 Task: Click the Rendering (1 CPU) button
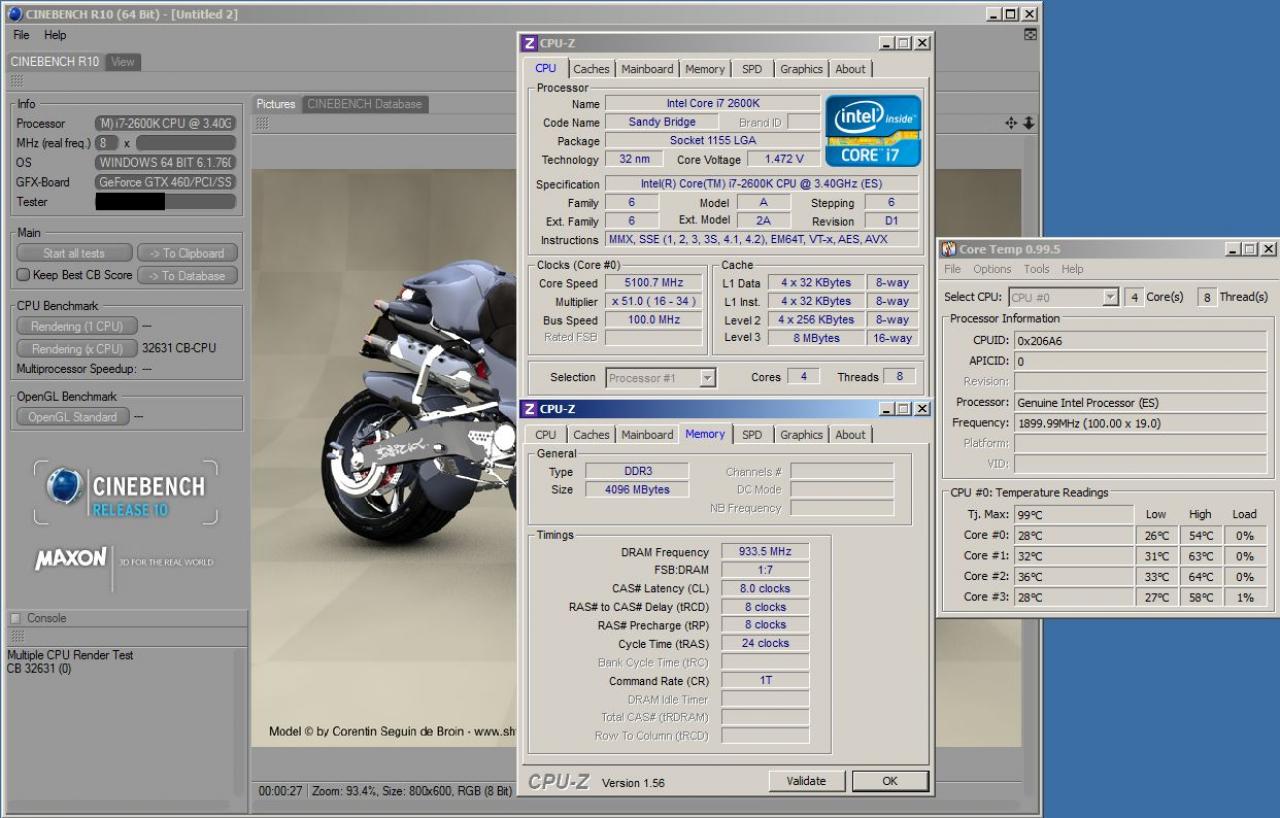(x=77, y=326)
